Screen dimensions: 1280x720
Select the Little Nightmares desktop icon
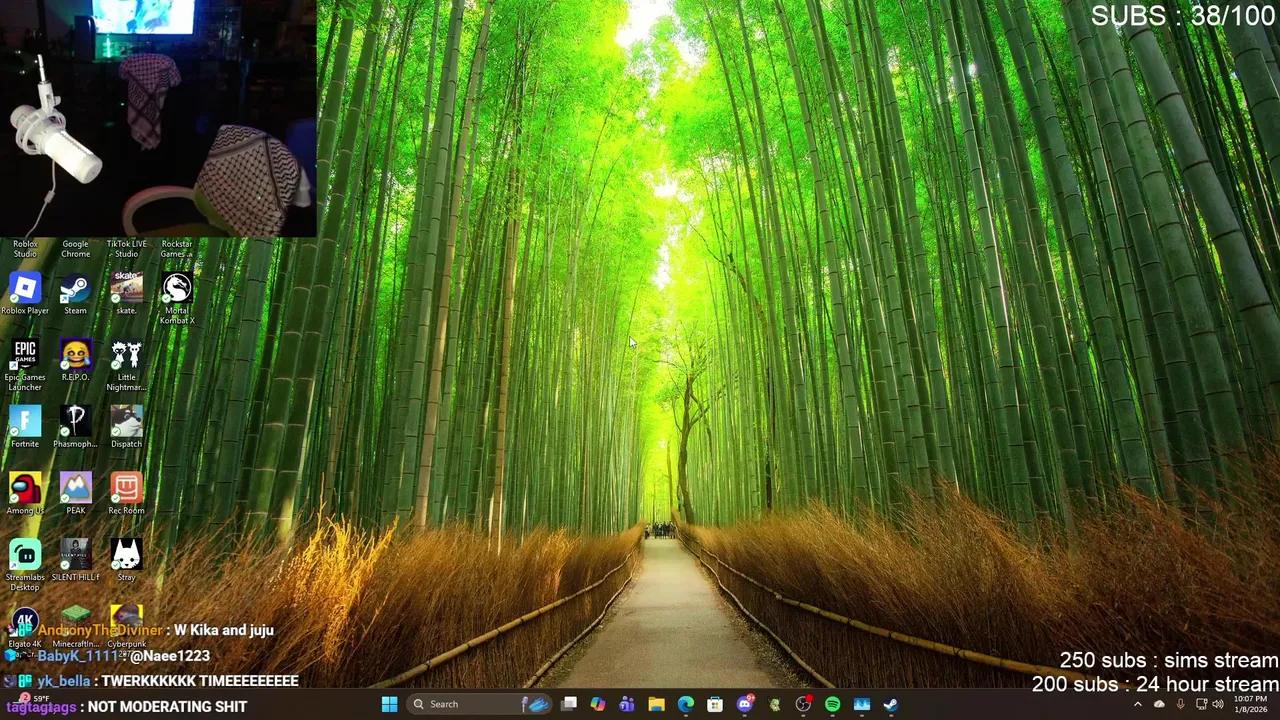pos(126,365)
